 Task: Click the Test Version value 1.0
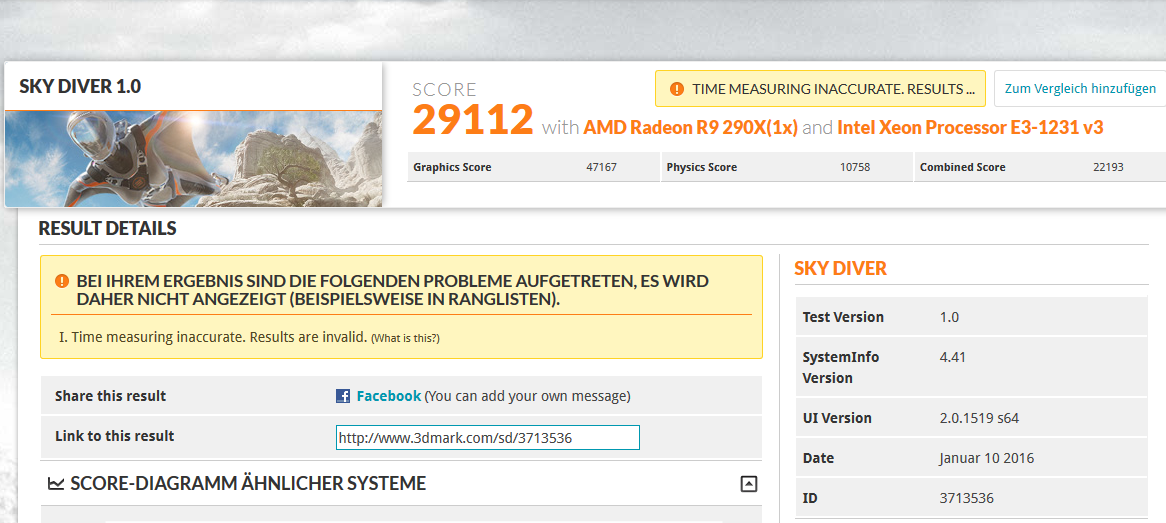950,317
